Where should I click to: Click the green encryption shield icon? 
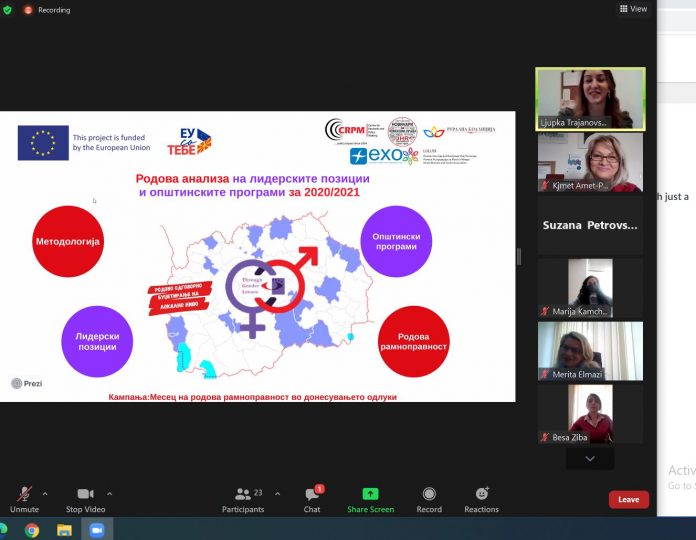tap(9, 10)
